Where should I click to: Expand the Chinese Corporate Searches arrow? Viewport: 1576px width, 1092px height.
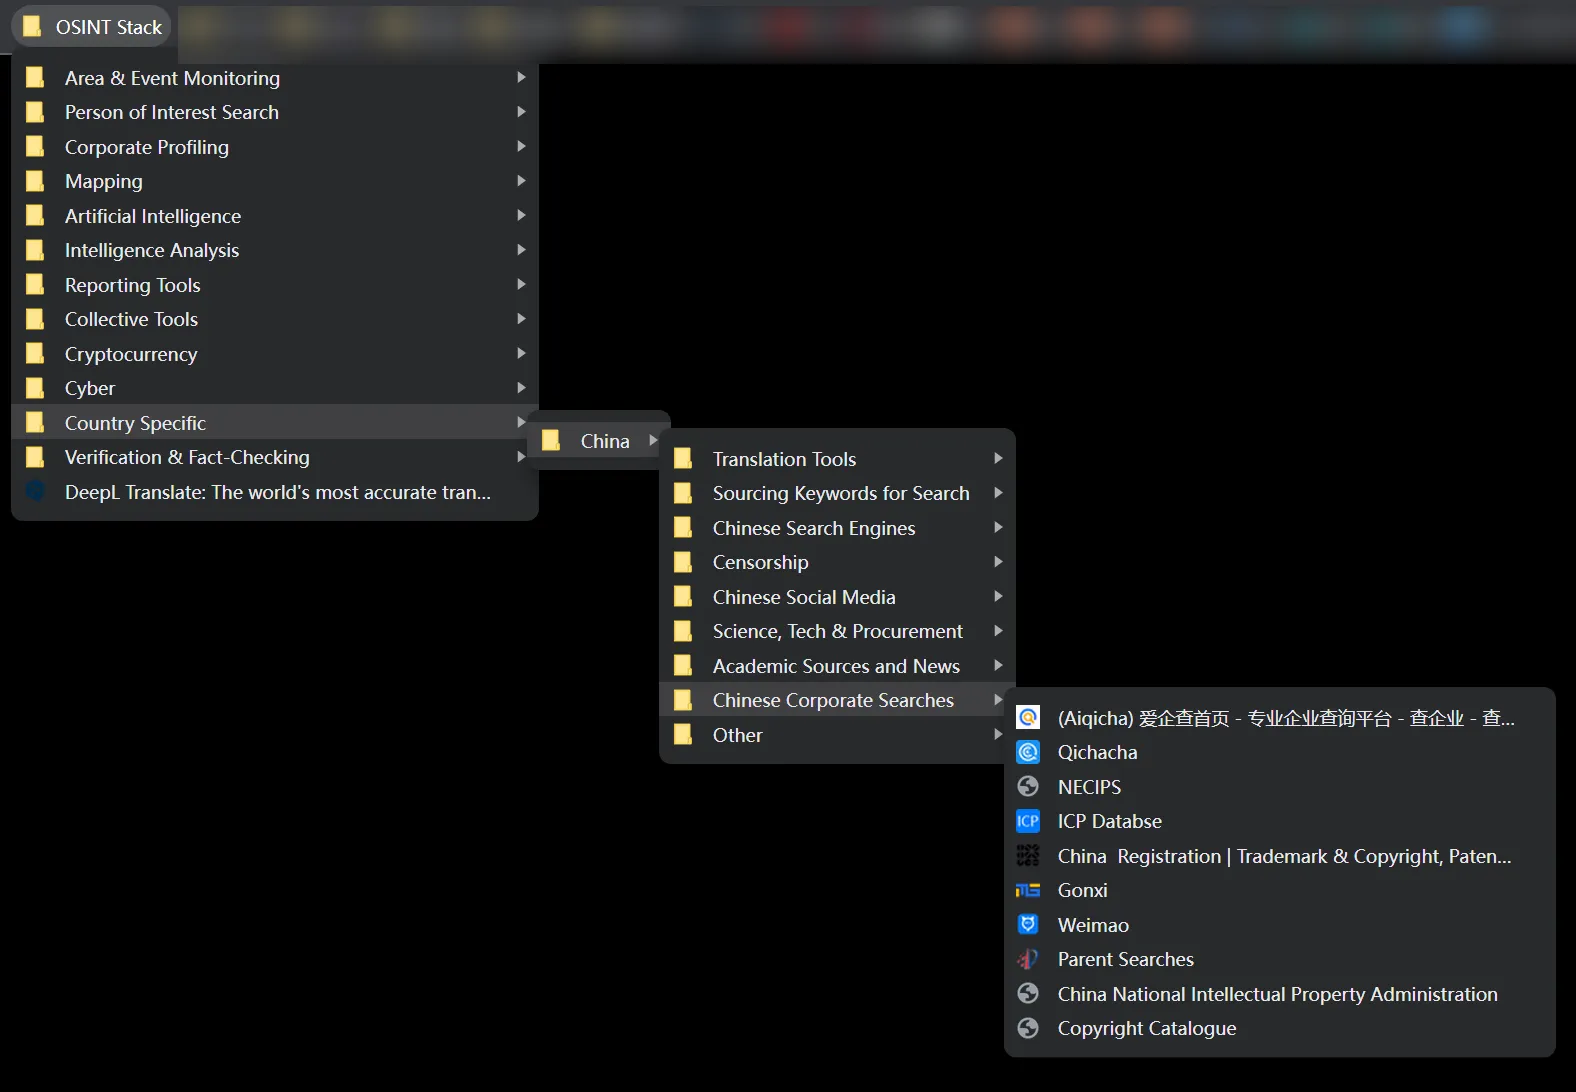pos(998,700)
